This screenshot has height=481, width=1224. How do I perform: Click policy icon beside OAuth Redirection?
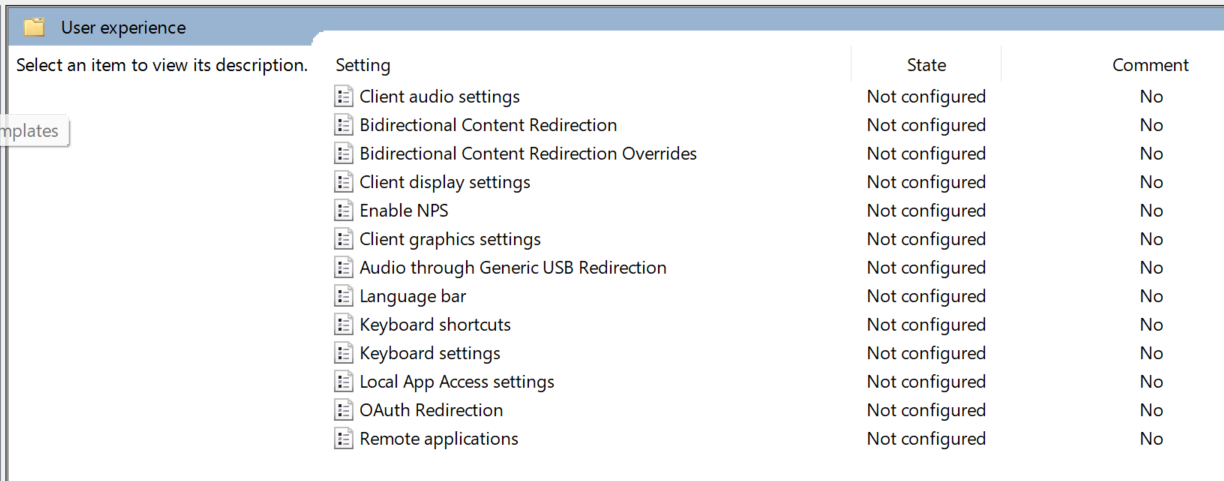[344, 410]
